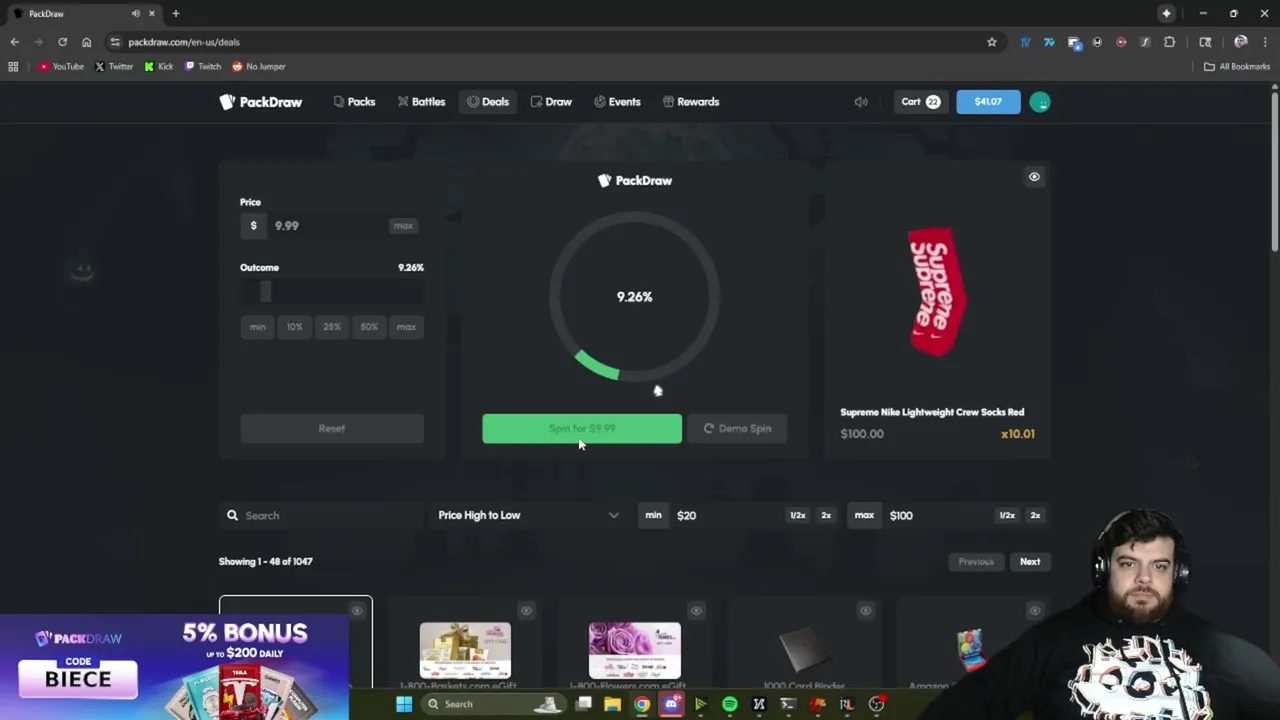Viewport: 1280px width, 720px height.
Task: Open a new browser tab
Action: [175, 14]
